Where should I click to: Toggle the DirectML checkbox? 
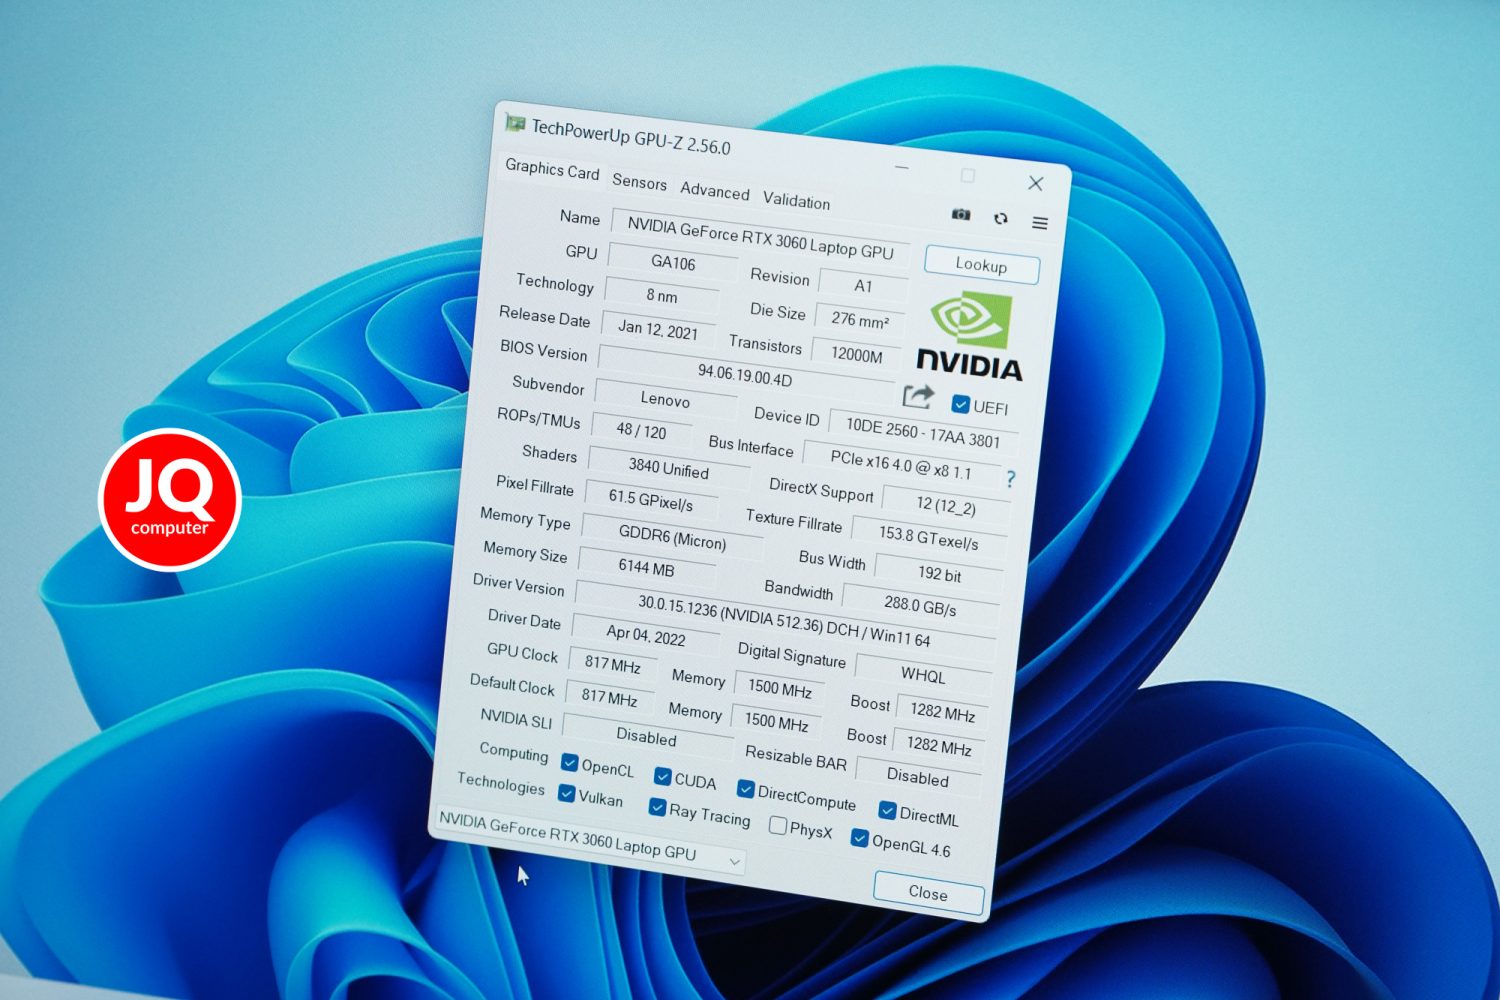(x=887, y=810)
